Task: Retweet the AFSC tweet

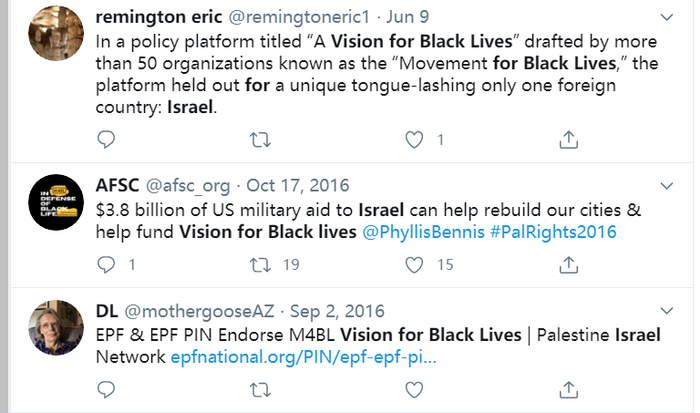Action: [259, 264]
